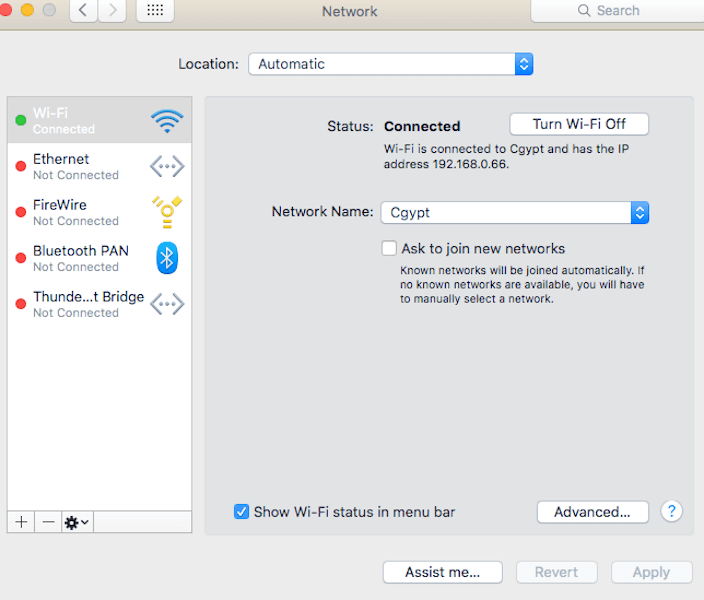Open the help question mark button
The height and width of the screenshot is (600, 704).
[672, 511]
